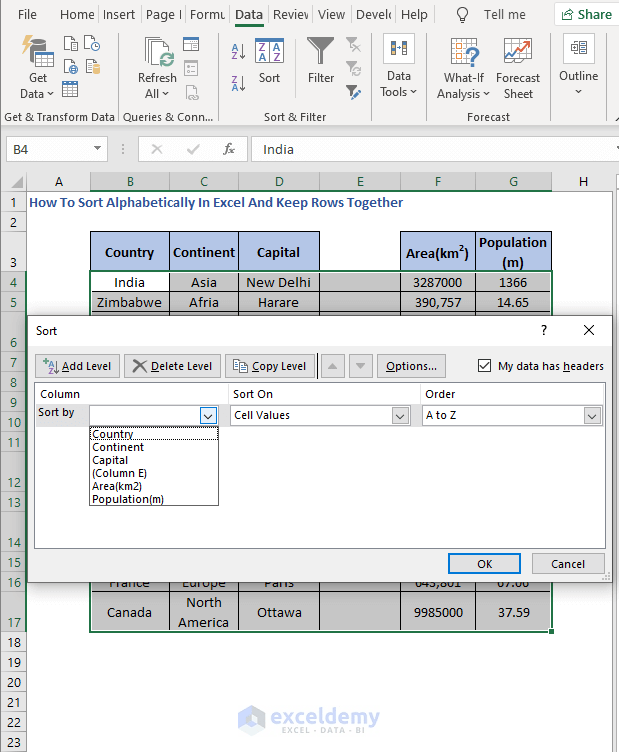The height and width of the screenshot is (752, 619).
Task: Click Tell me lightbulb icon
Action: pos(462,15)
